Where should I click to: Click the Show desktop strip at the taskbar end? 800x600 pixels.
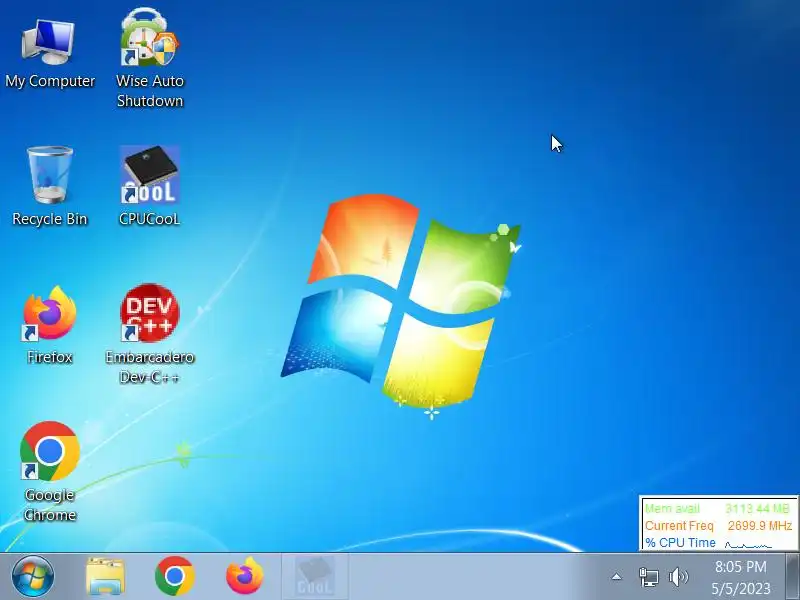pyautogui.click(x=792, y=577)
